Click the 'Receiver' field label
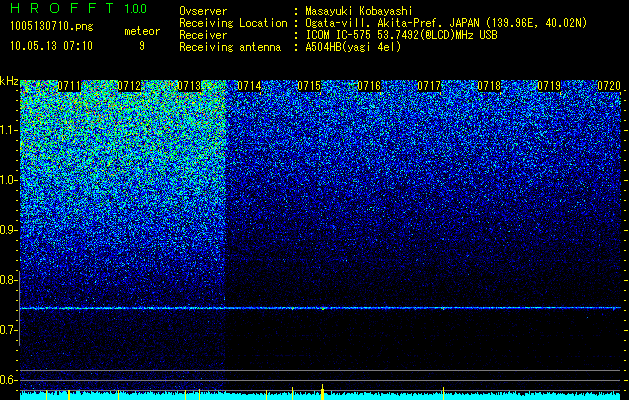The width and height of the screenshot is (629, 400). click(203, 35)
